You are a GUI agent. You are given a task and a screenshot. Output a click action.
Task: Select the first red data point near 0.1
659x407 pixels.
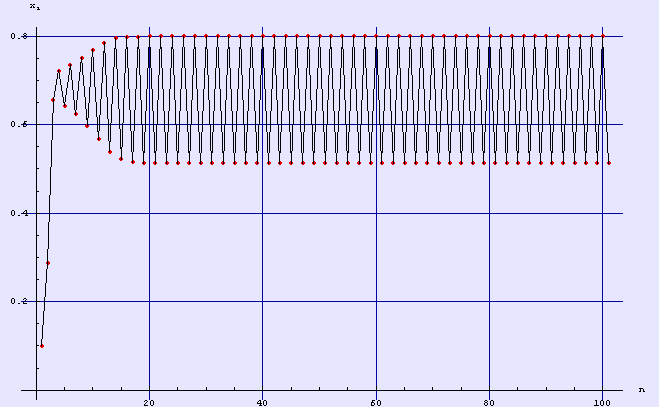[x=42, y=346]
